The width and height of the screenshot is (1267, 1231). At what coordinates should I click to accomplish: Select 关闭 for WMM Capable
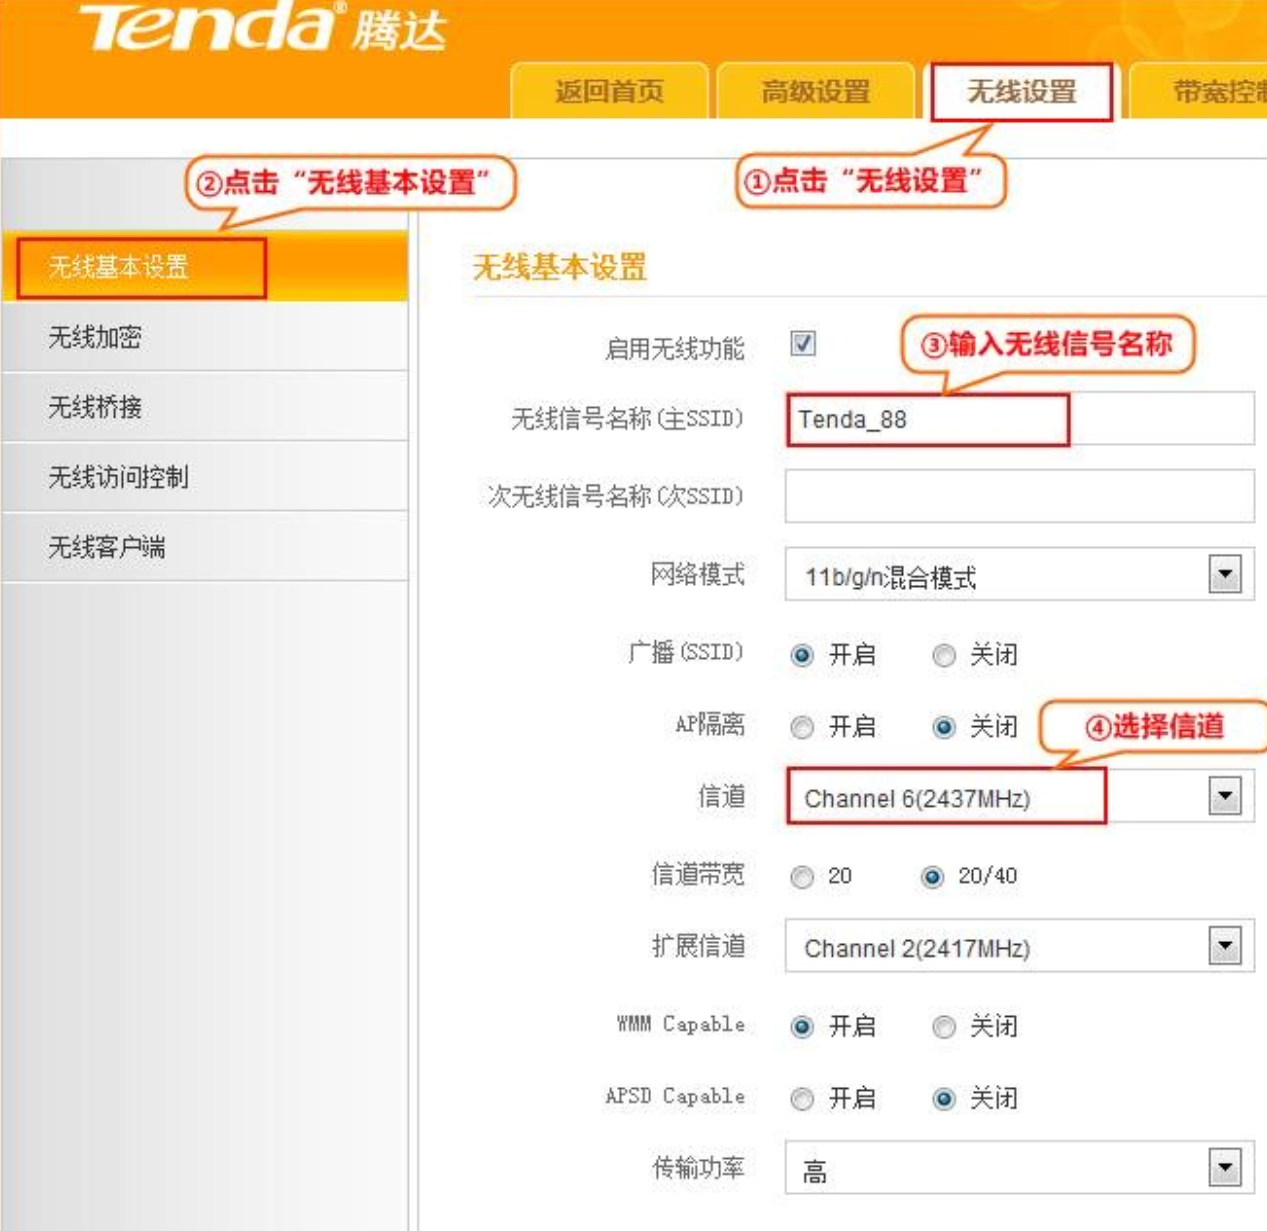[x=943, y=1027]
